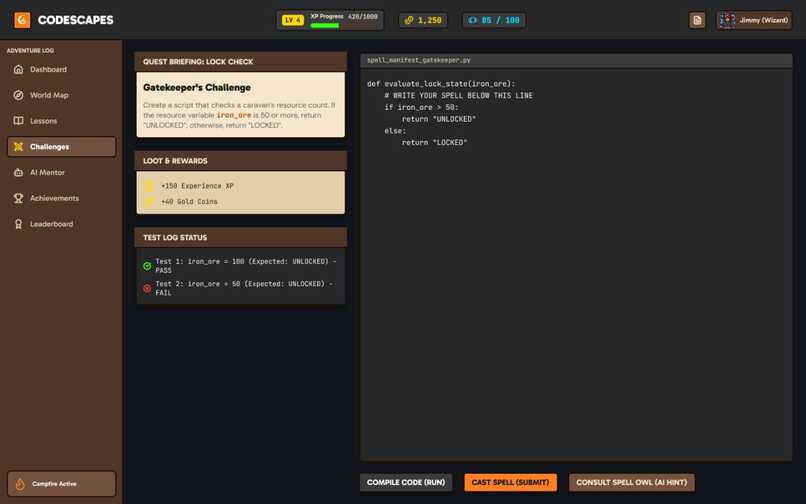Click inside the code editor area

click(576, 264)
